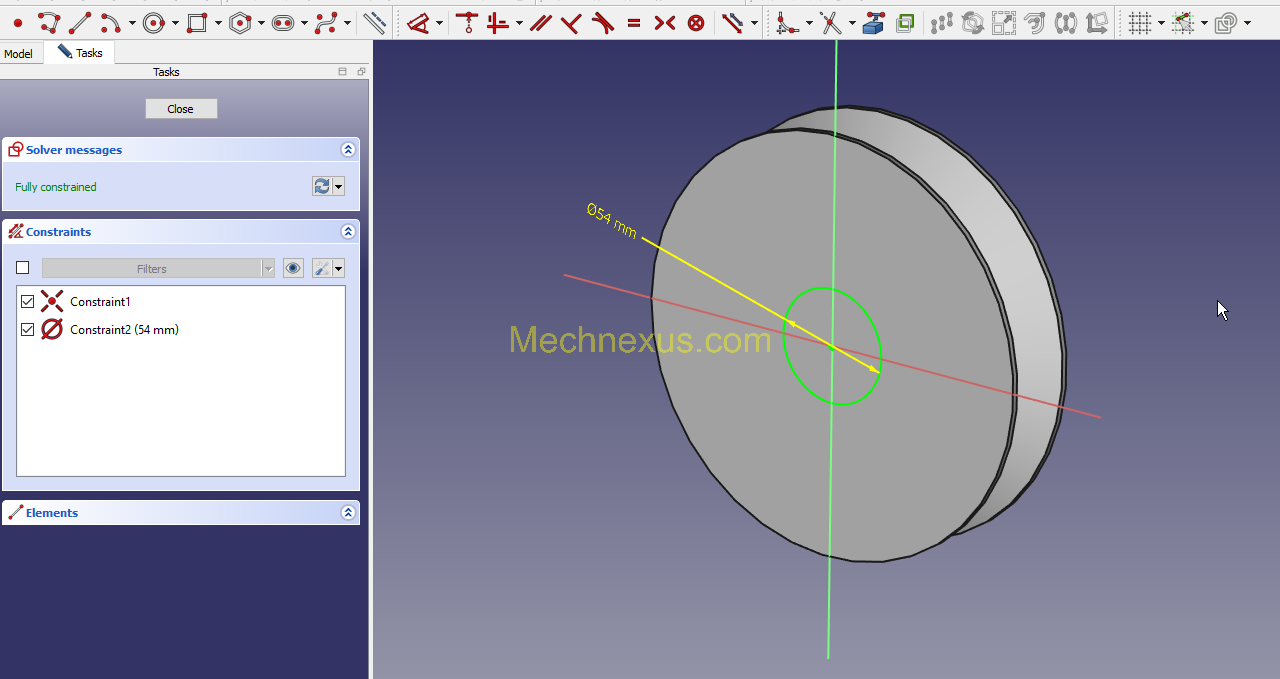1280x679 pixels.
Task: Select the Create point tool
Action: pos(18,22)
